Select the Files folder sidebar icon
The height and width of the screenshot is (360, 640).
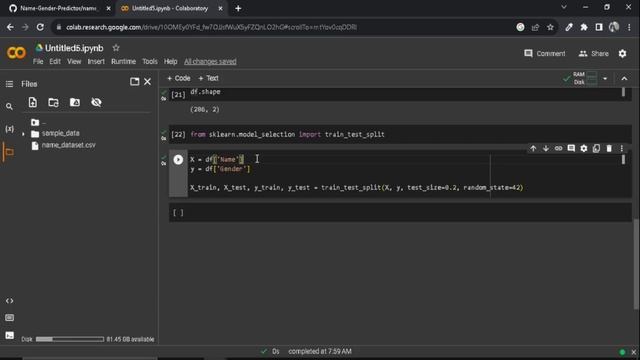click(x=9, y=152)
